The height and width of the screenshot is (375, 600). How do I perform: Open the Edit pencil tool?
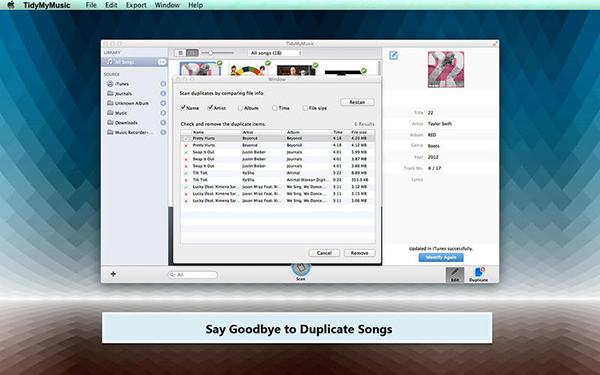coord(455,274)
